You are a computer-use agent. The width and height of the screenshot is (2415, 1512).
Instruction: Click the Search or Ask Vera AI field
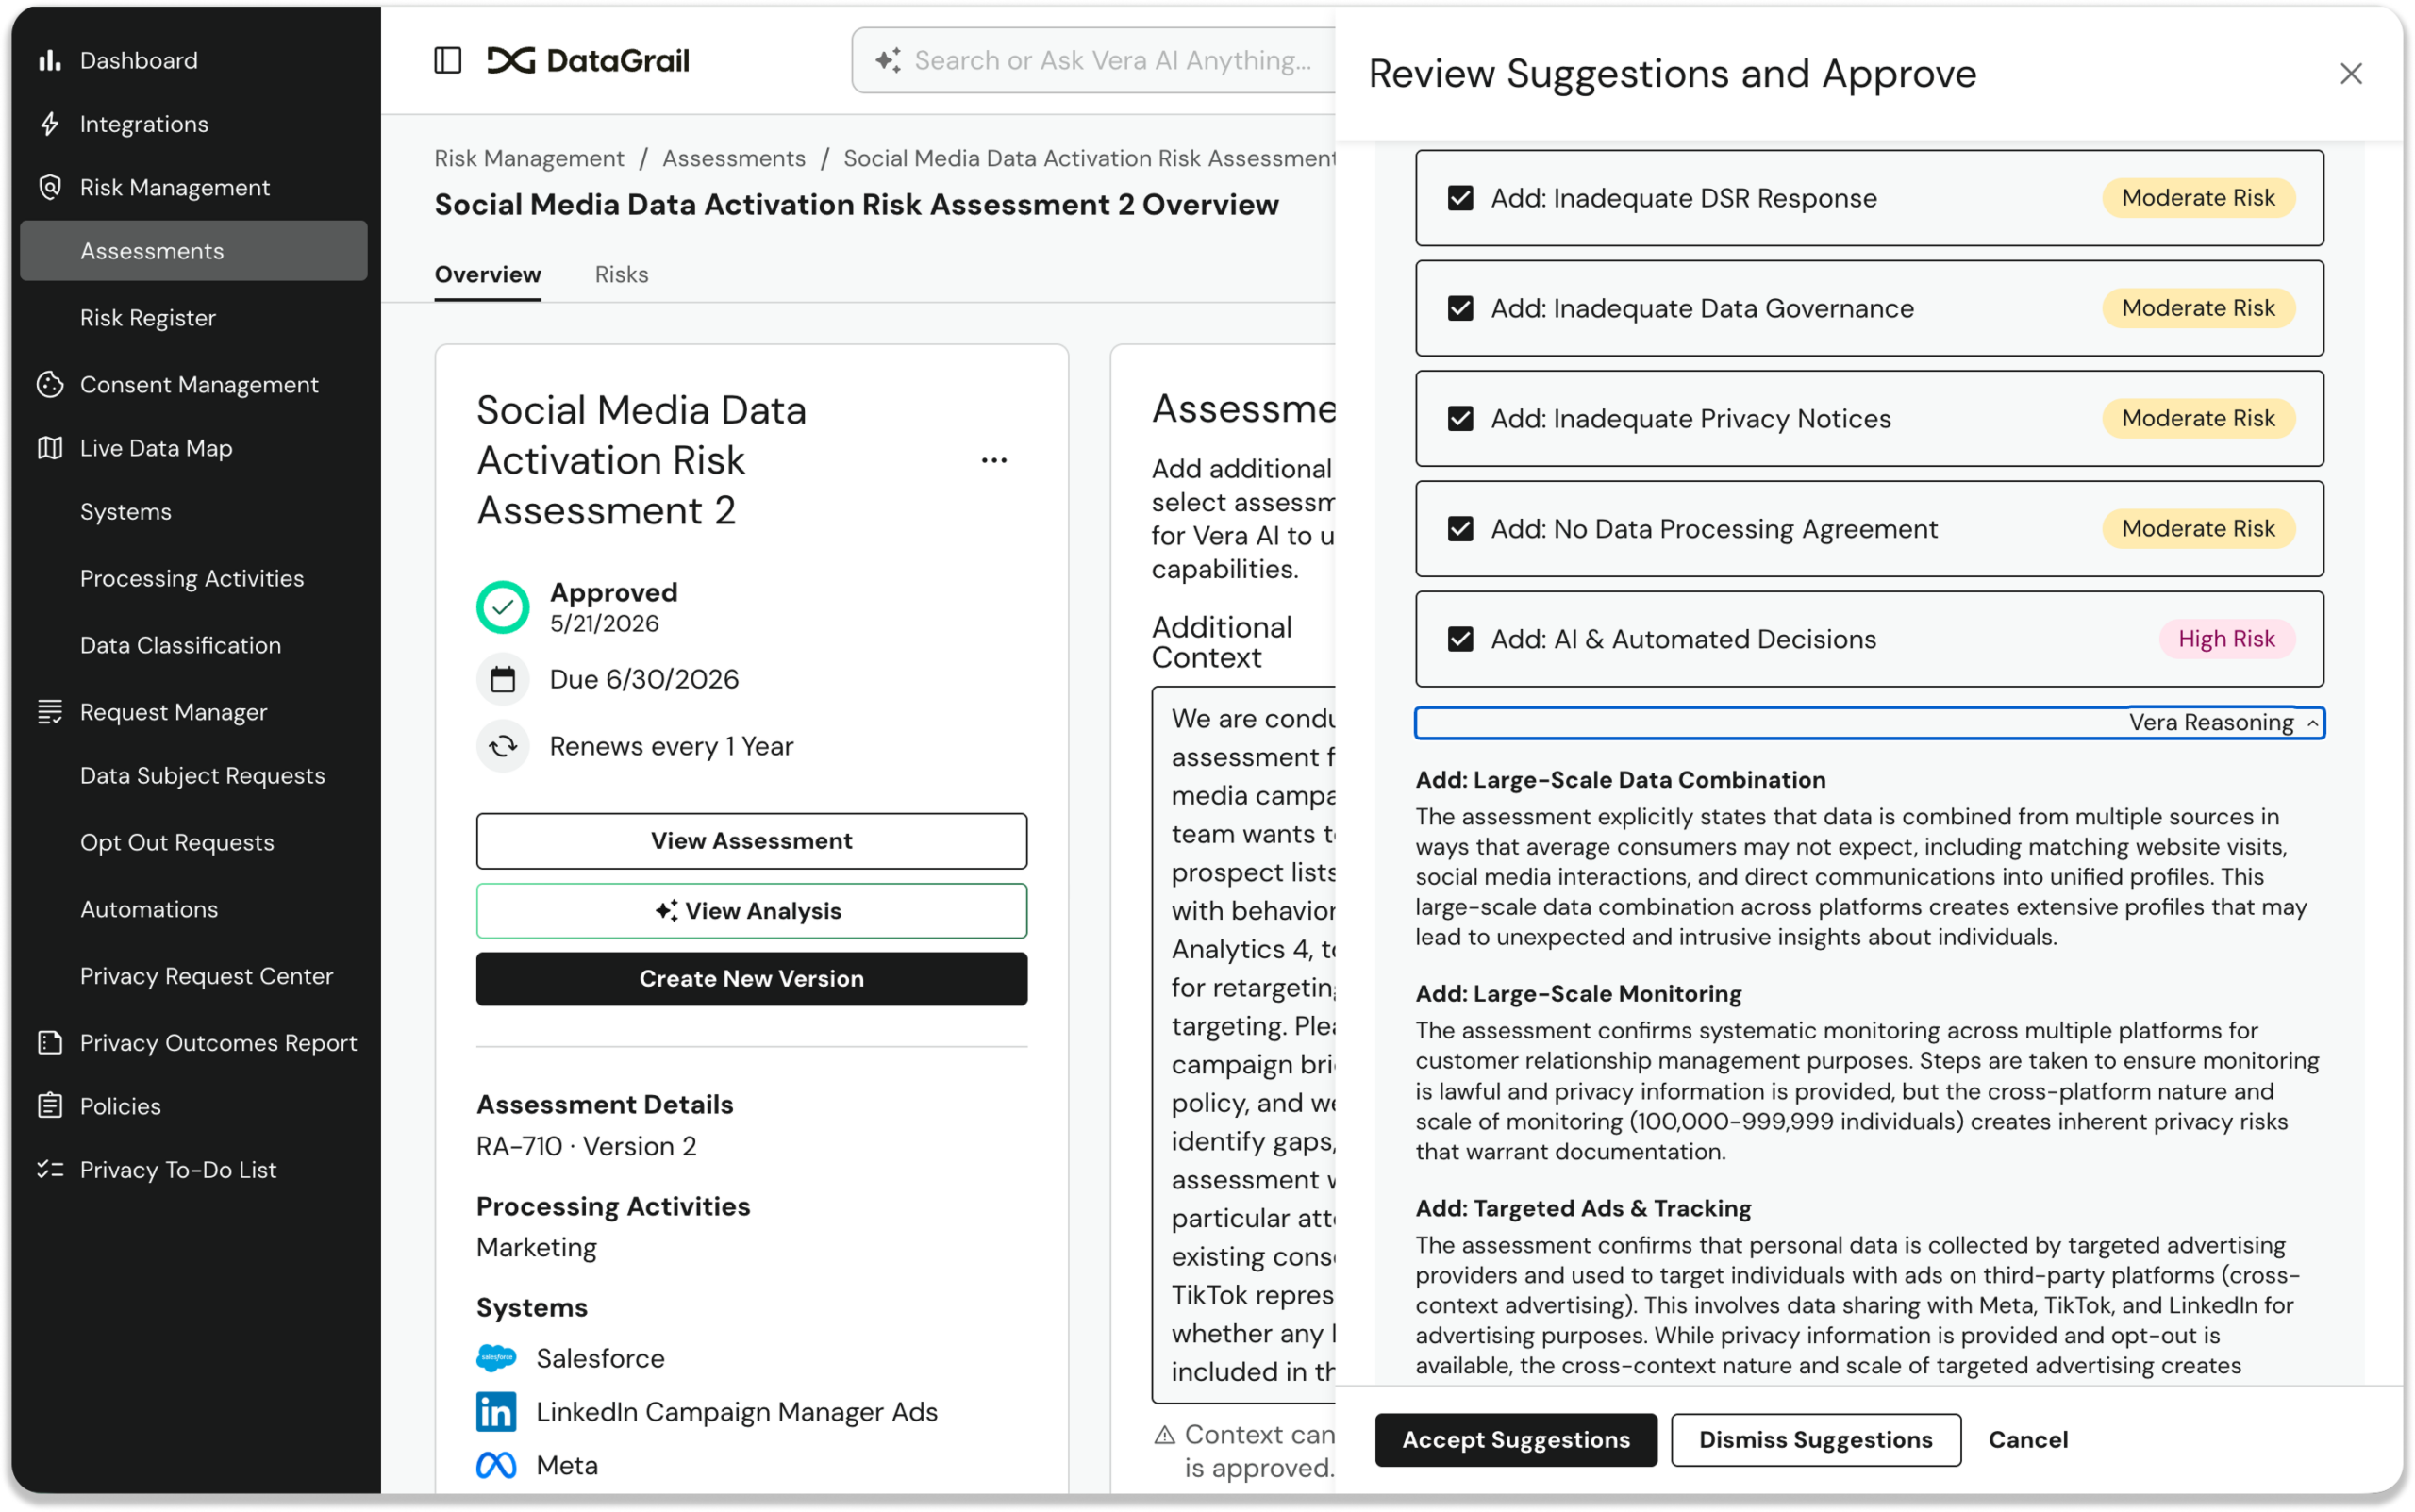pos(1093,60)
